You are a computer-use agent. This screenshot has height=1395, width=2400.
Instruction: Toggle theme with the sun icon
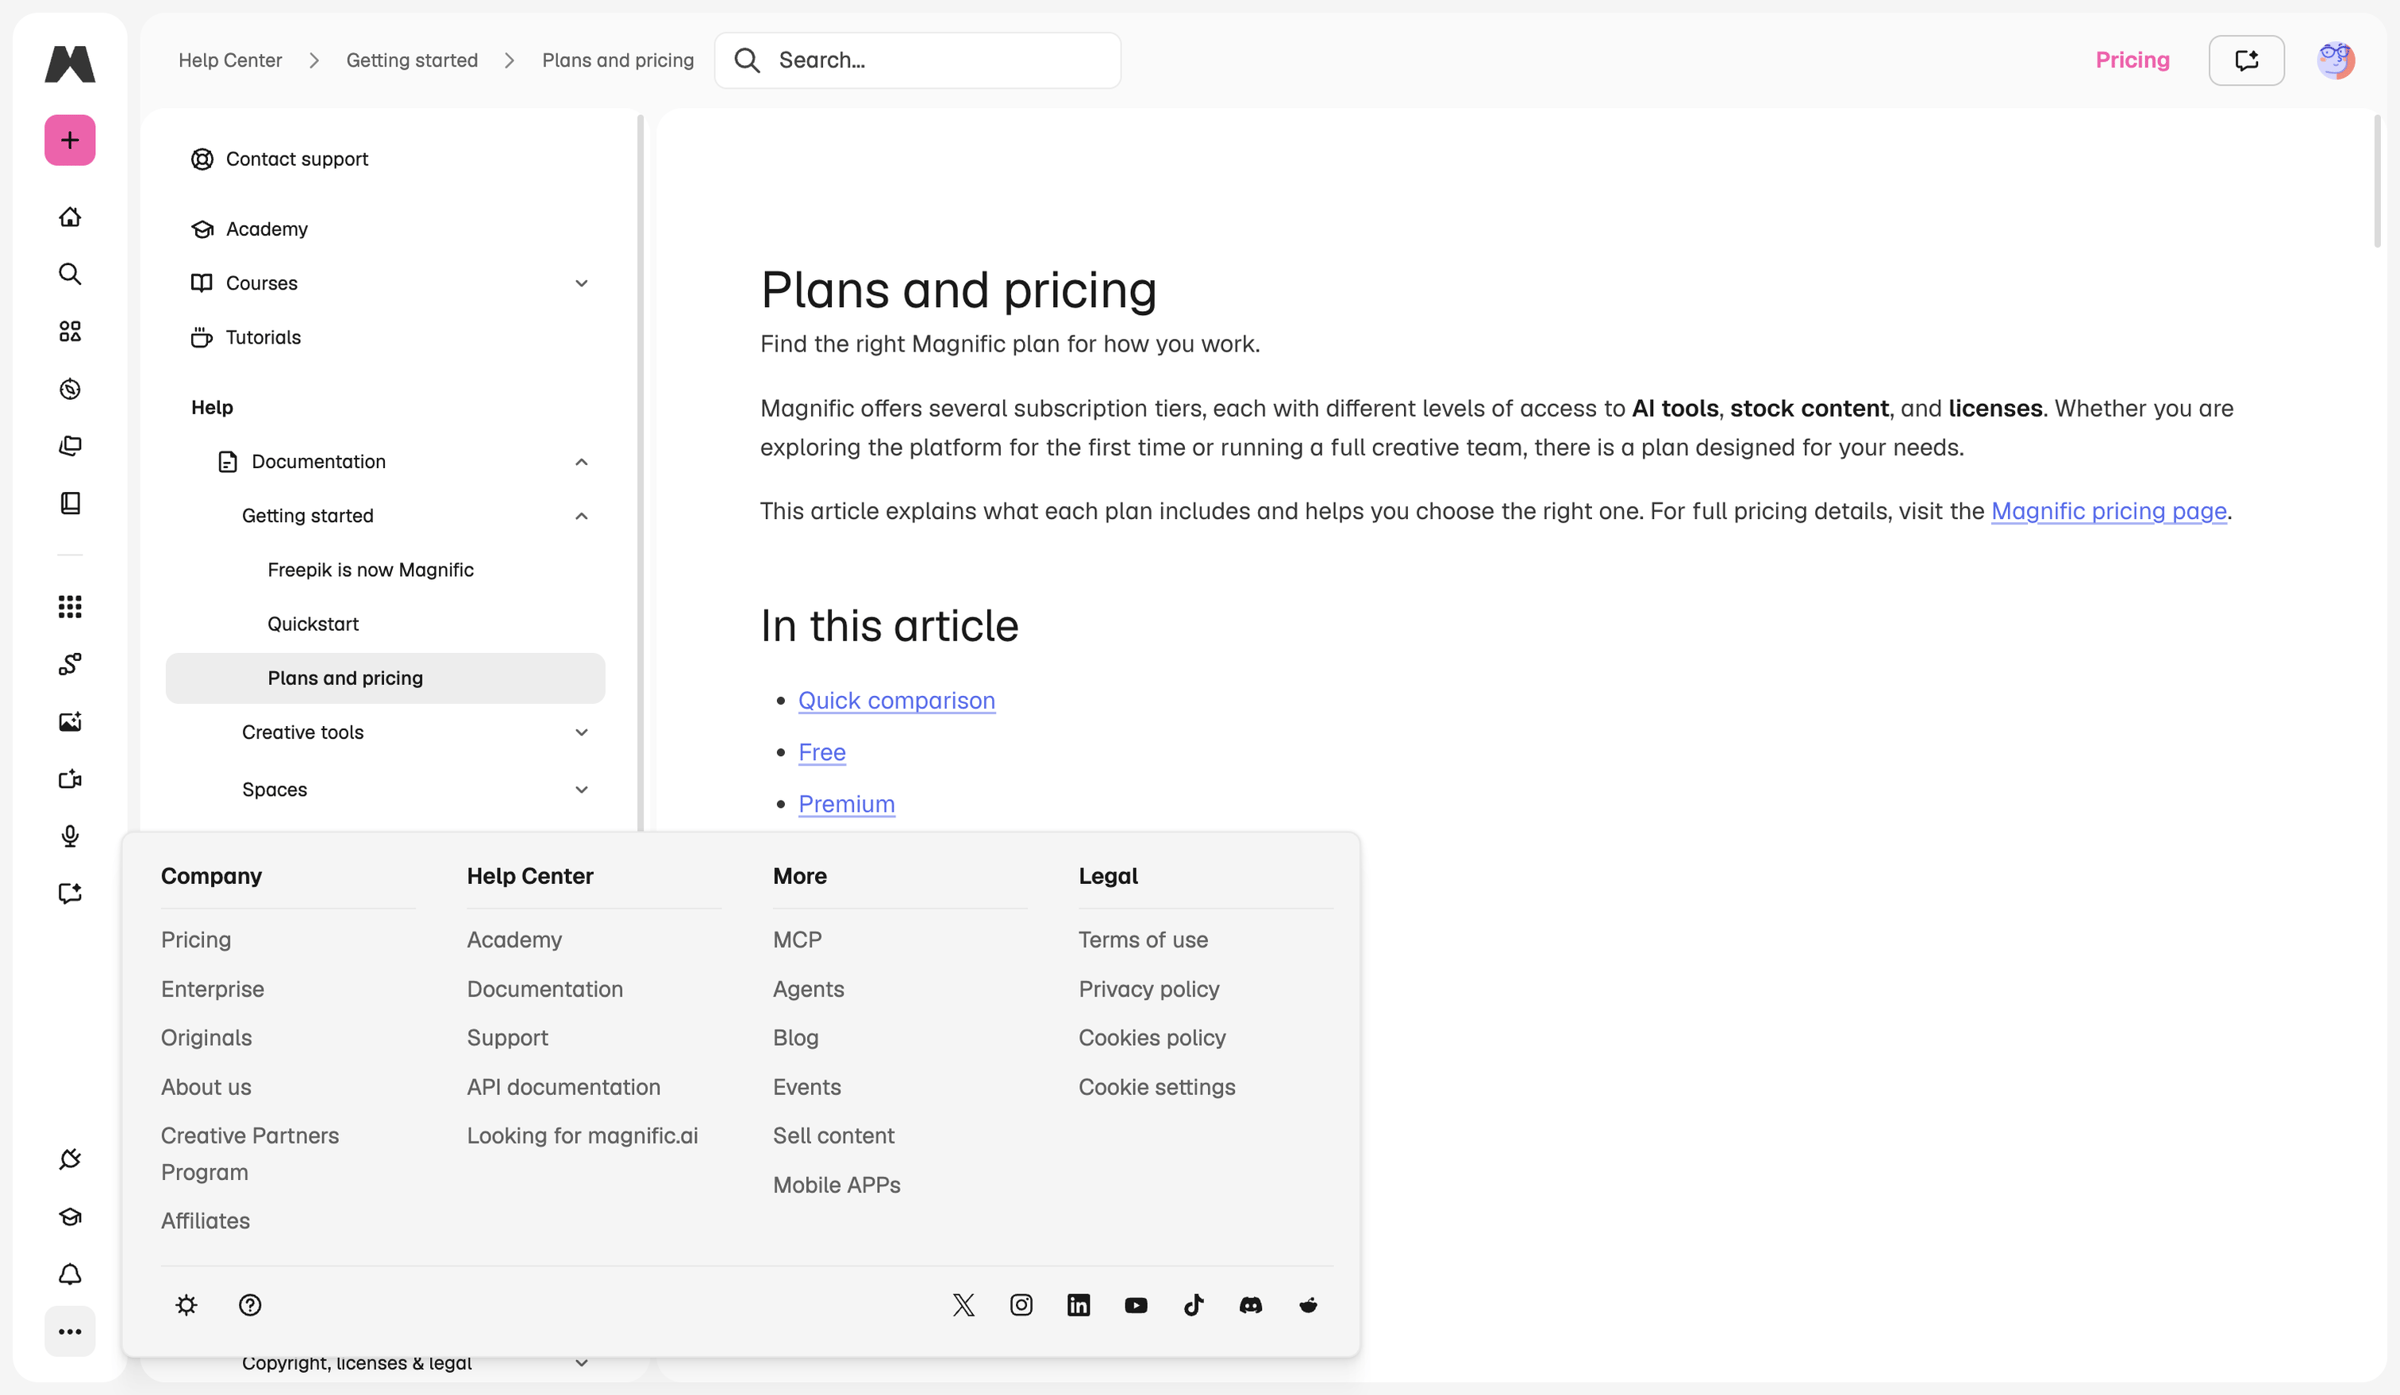coord(186,1305)
